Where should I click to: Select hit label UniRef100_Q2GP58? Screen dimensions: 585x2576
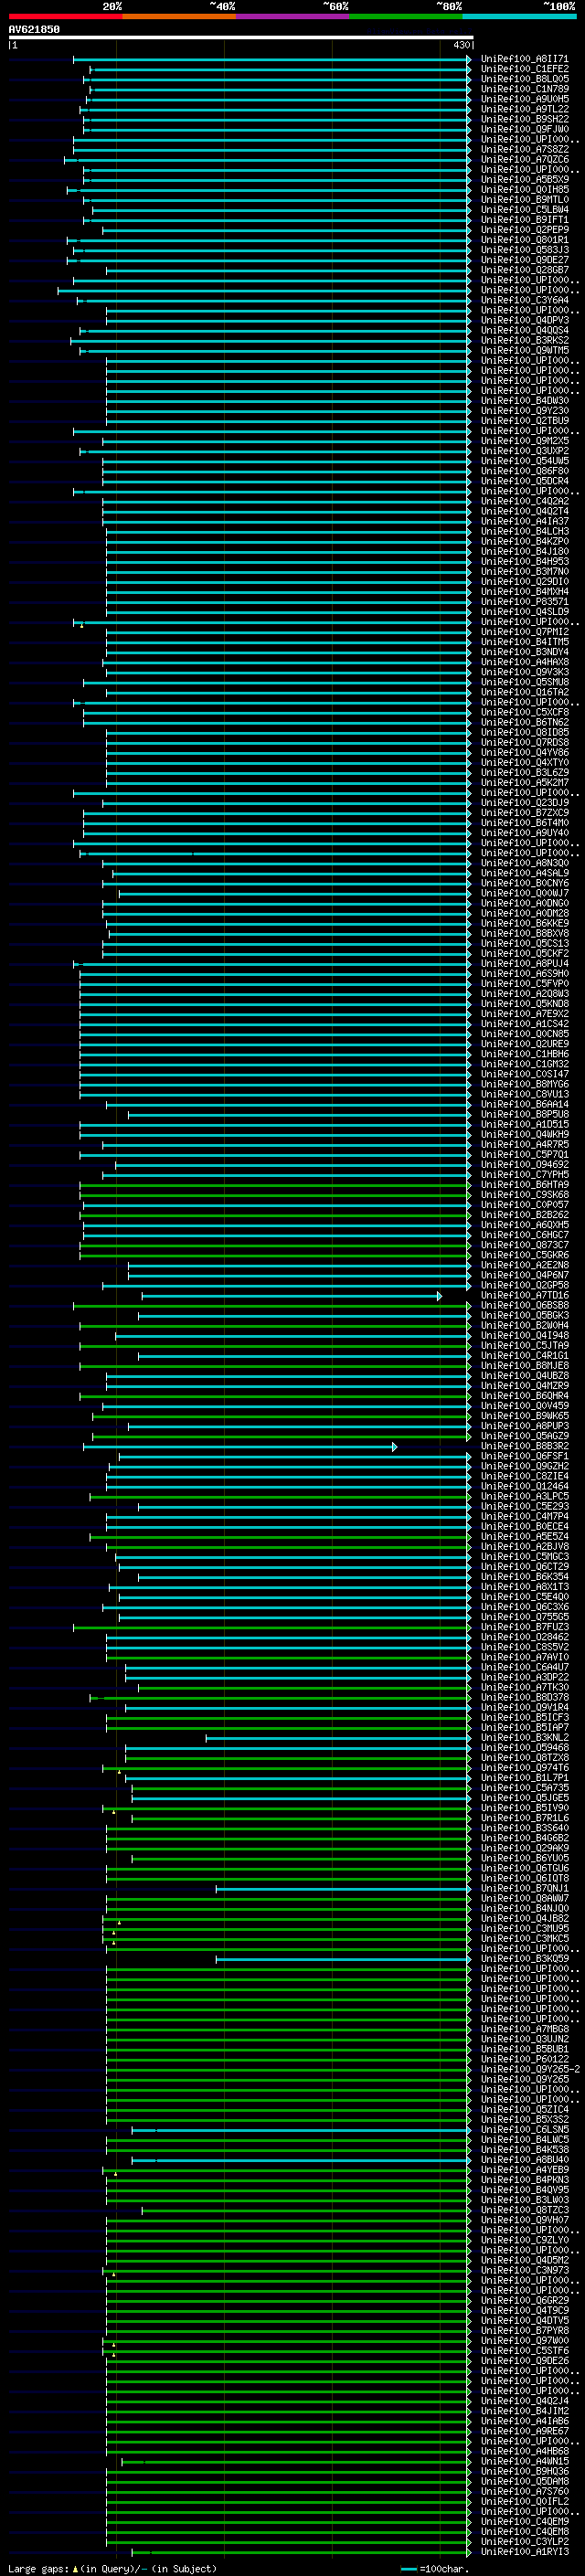pyautogui.click(x=524, y=1286)
